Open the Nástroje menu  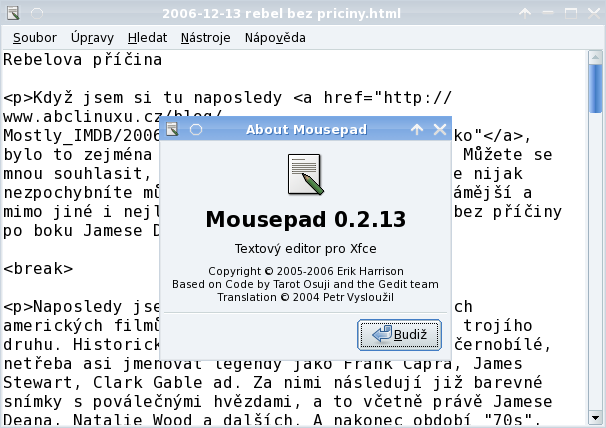pyautogui.click(x=205, y=38)
